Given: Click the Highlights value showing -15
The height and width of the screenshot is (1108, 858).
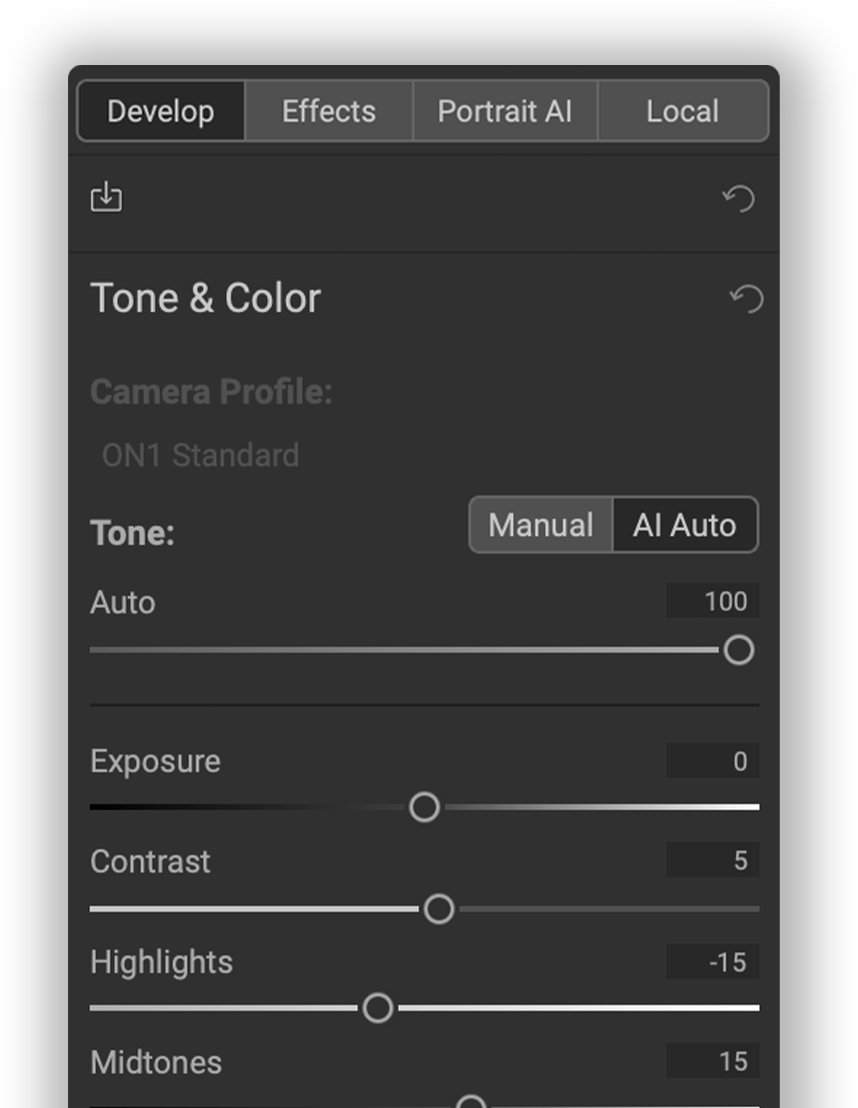Looking at the screenshot, I should (x=712, y=962).
